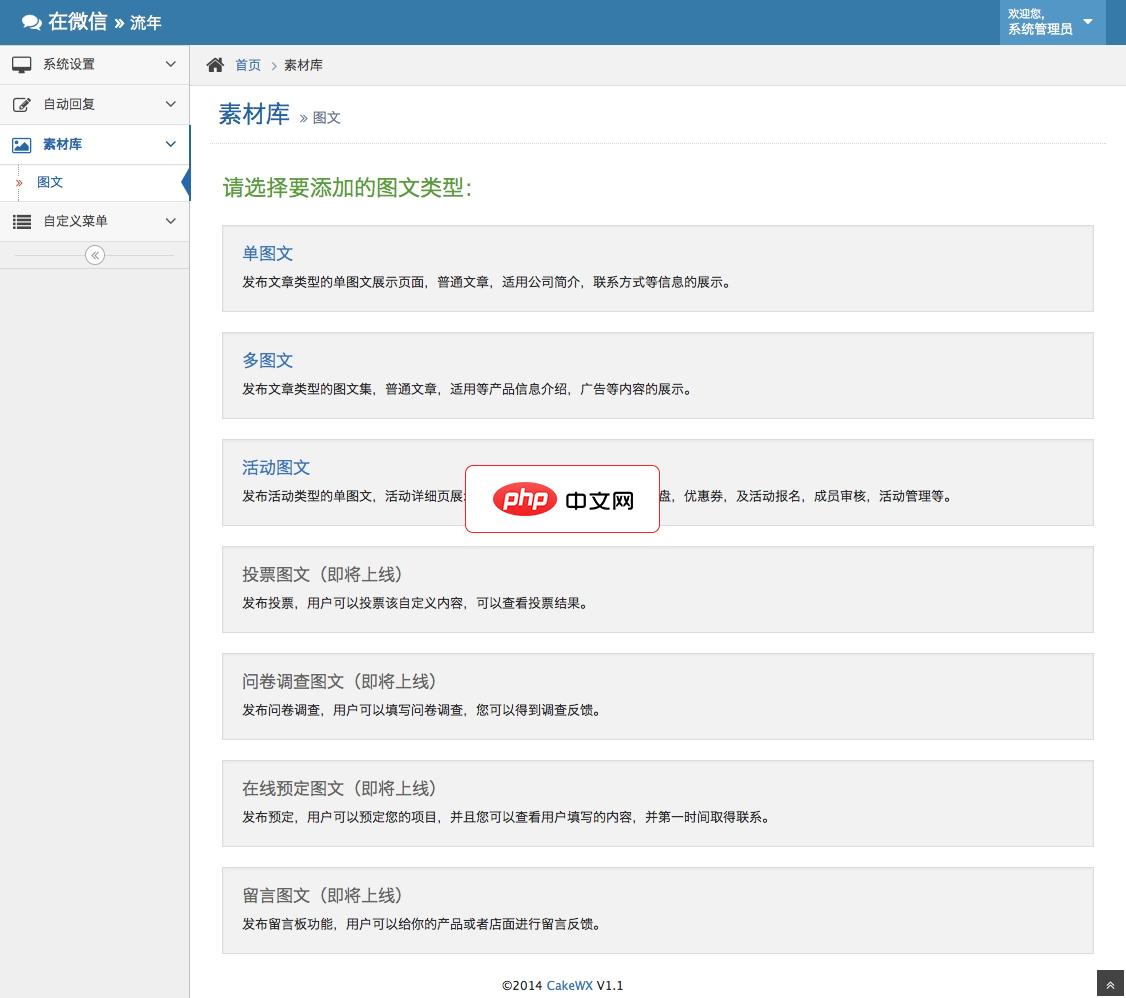Click the chat bubble logo in the header
Screen dimensions: 1126x998
point(31,21)
